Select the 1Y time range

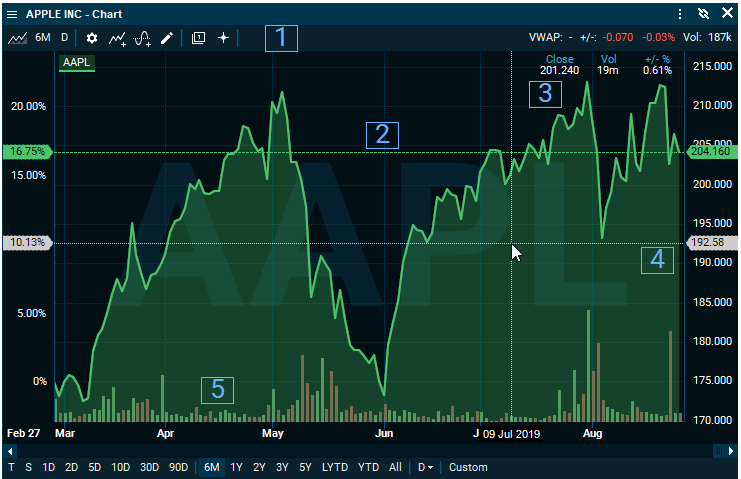[x=236, y=467]
